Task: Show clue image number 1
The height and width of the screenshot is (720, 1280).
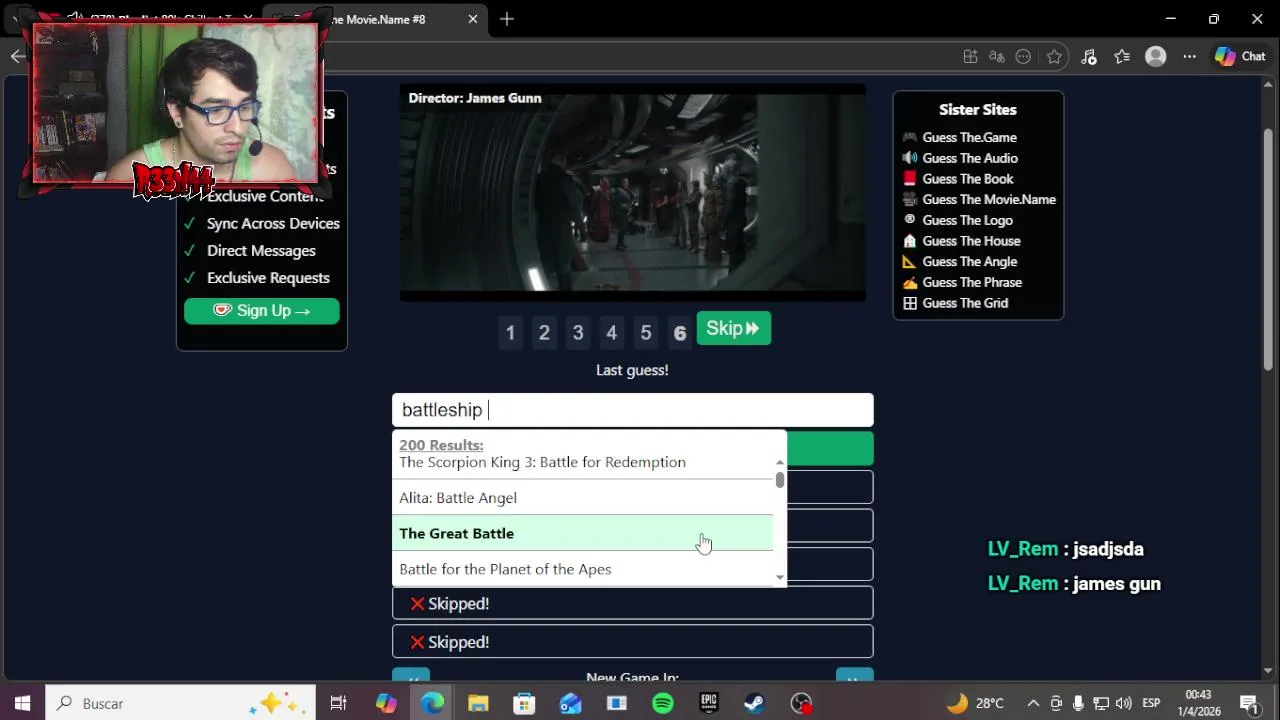Action: pos(510,333)
